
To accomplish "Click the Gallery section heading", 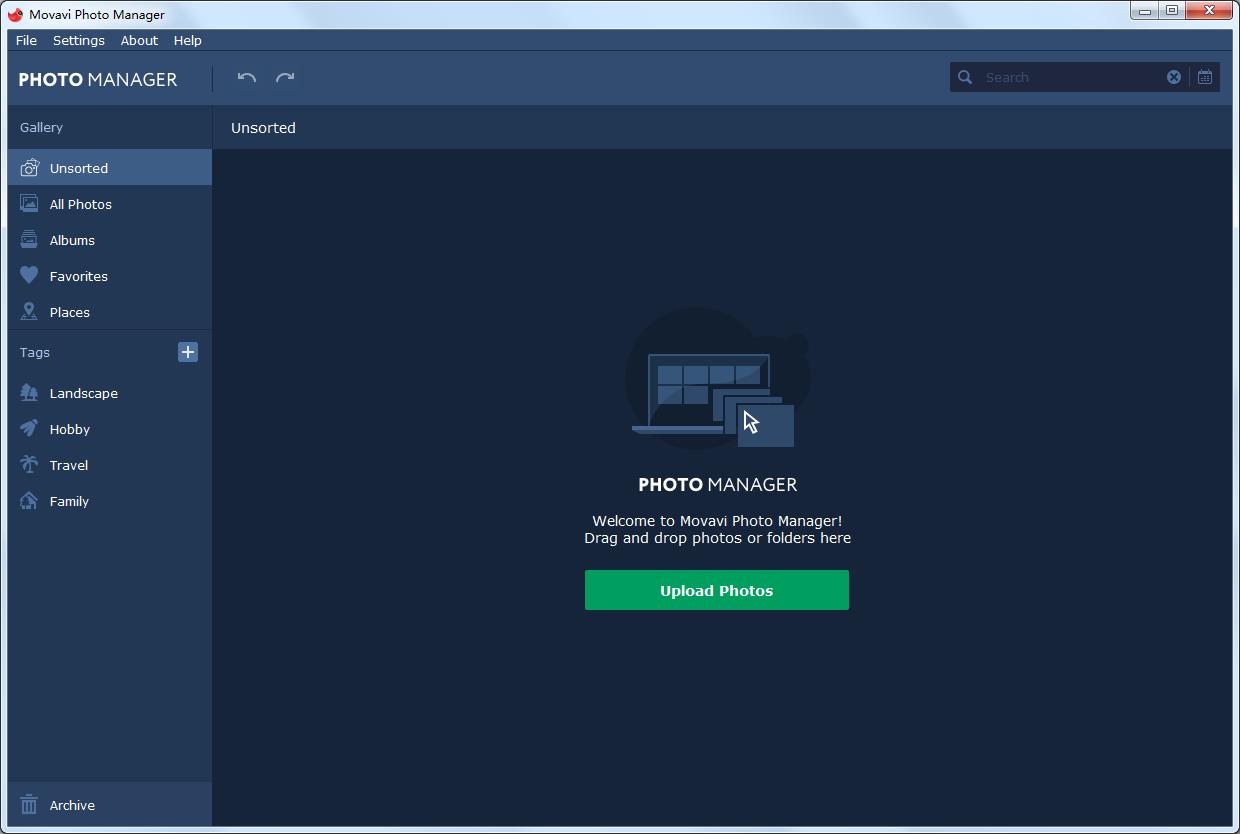I will pos(41,127).
